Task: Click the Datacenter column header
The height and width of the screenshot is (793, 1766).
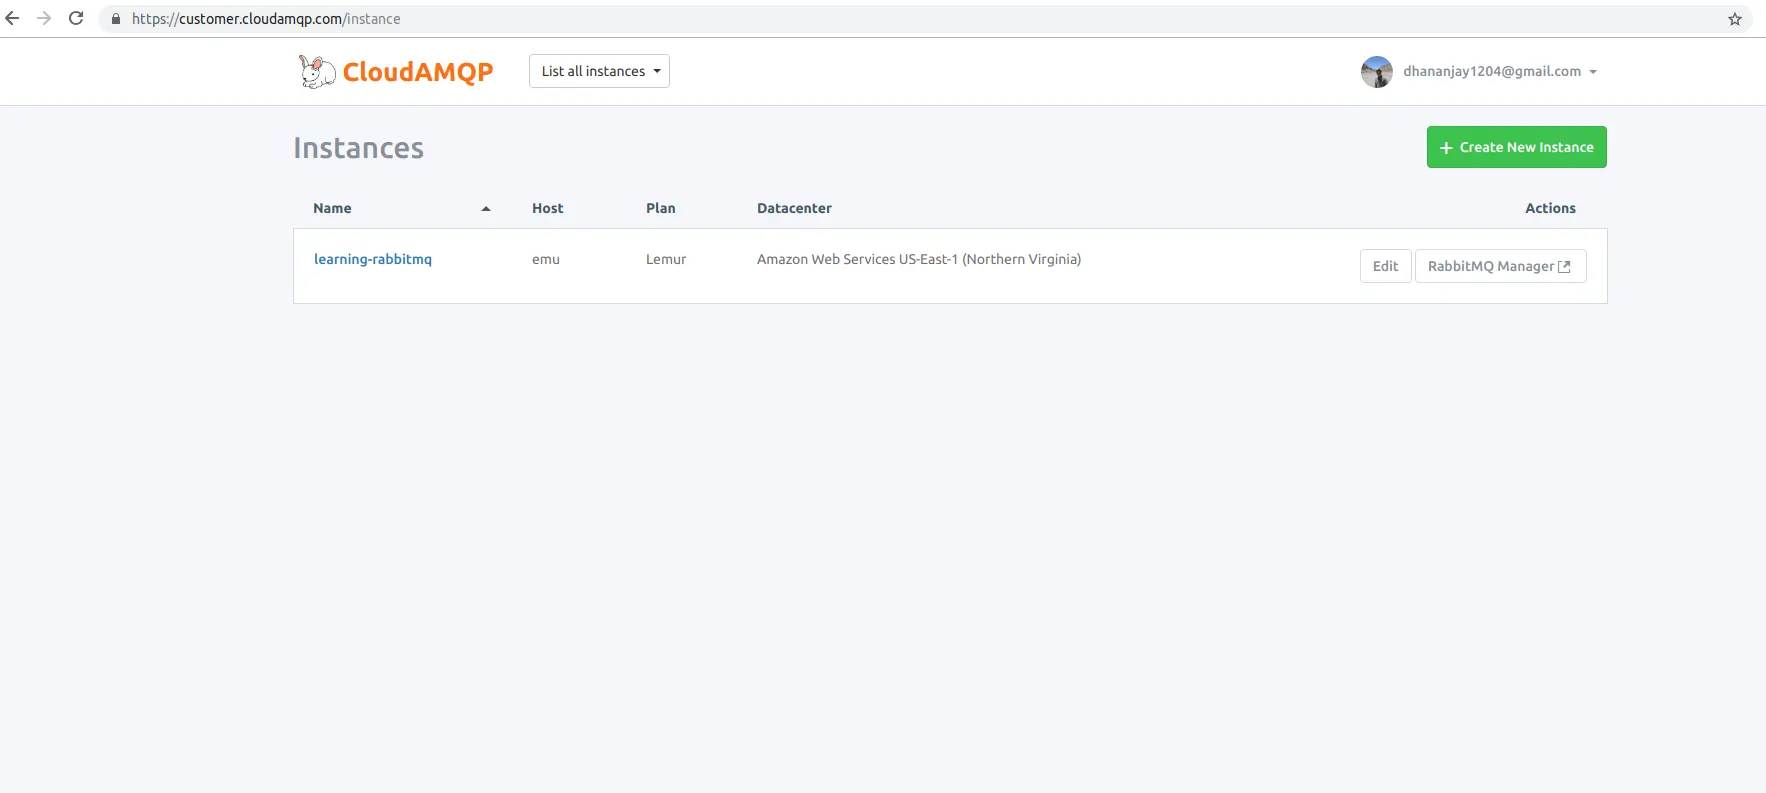Action: pyautogui.click(x=794, y=208)
